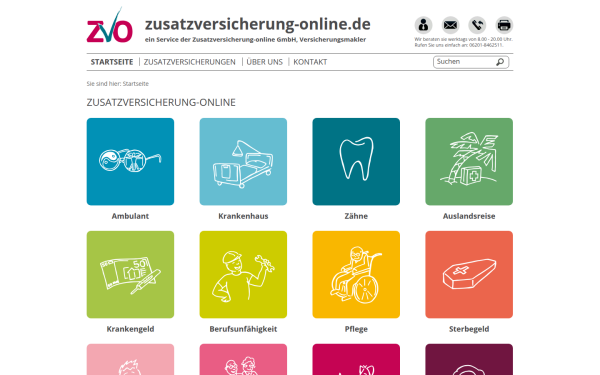Open the Auslandsreise palm tree tile
The height and width of the screenshot is (375, 600).
pos(469,161)
